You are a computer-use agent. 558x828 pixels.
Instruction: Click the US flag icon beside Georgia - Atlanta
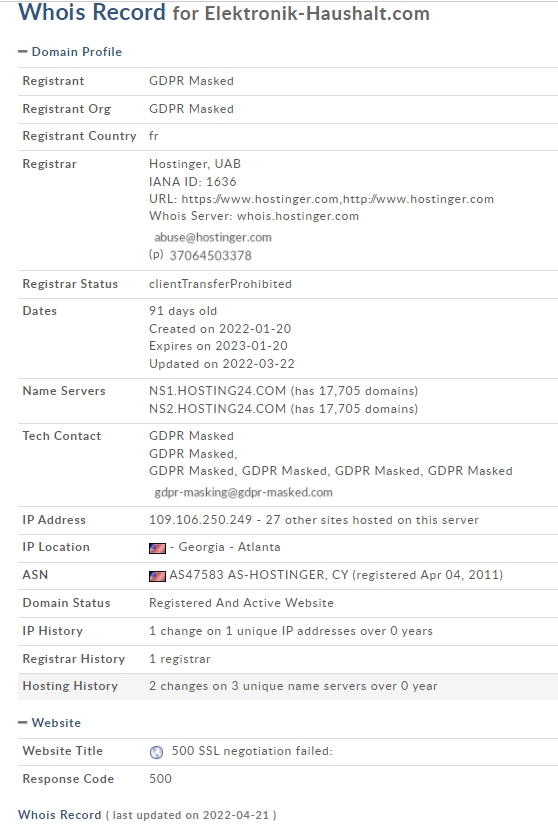click(157, 548)
